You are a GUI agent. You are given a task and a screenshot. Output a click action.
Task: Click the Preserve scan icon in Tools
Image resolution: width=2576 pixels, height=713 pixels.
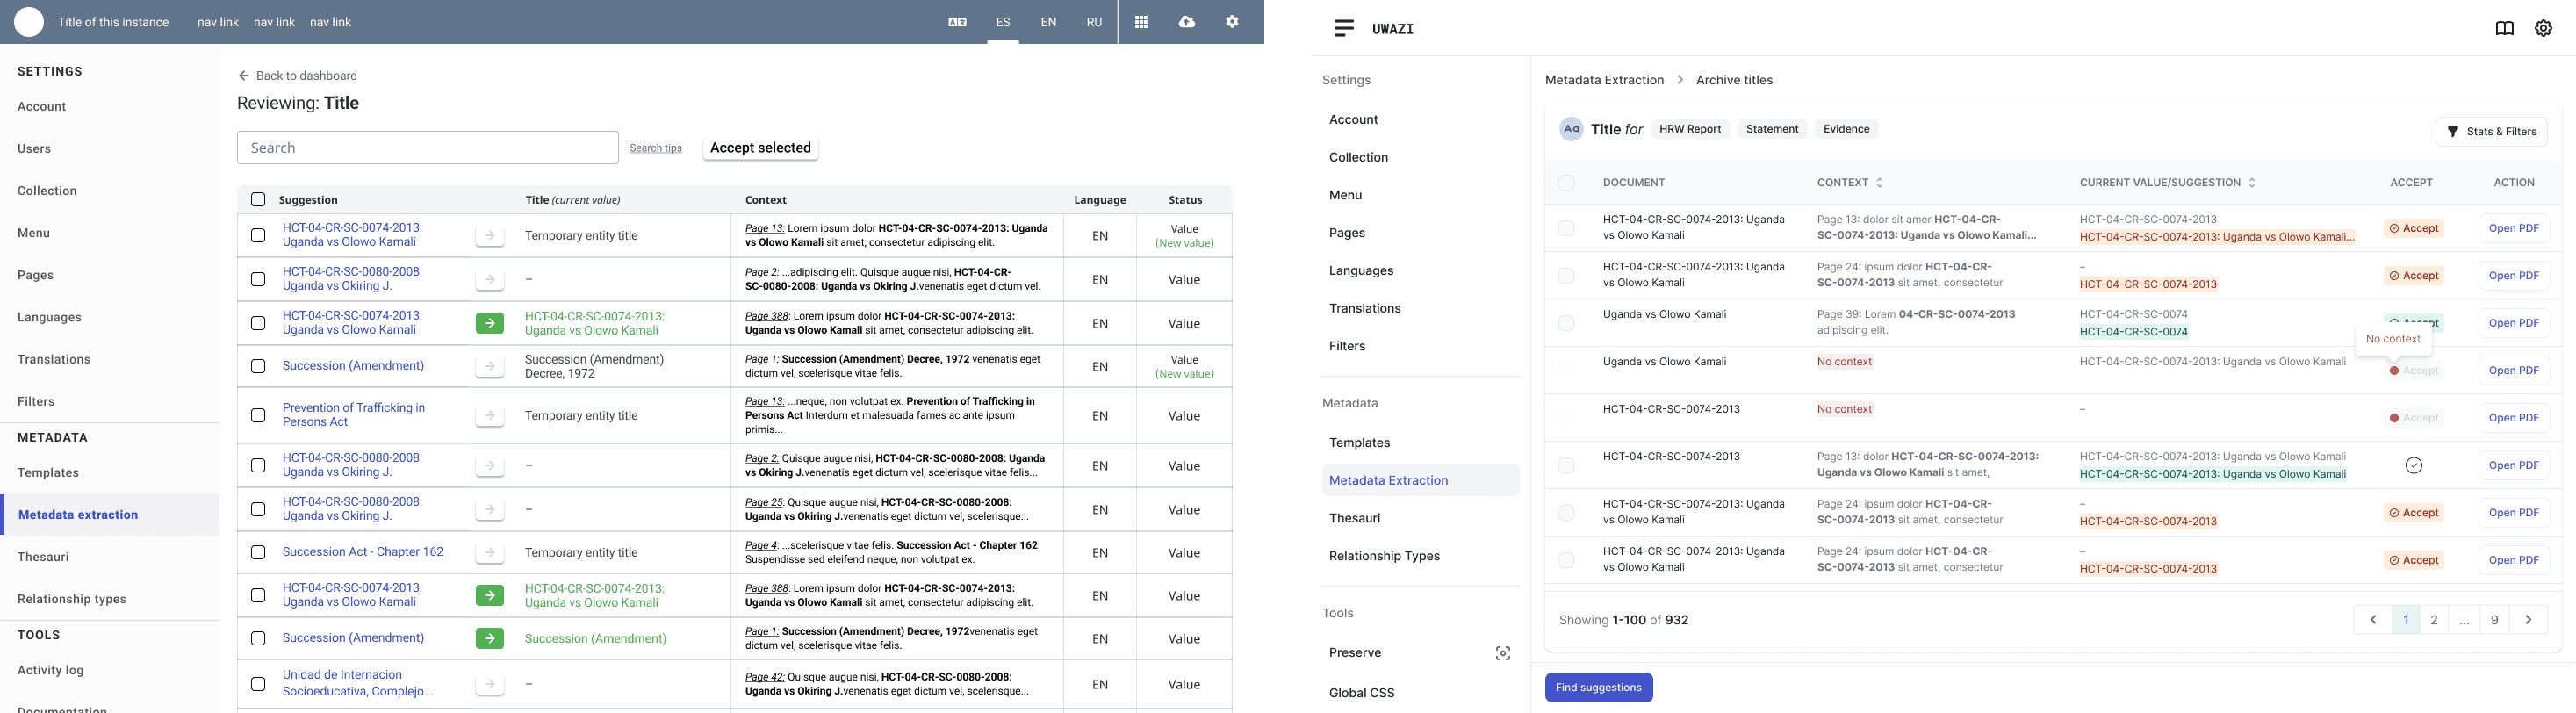coord(1502,653)
